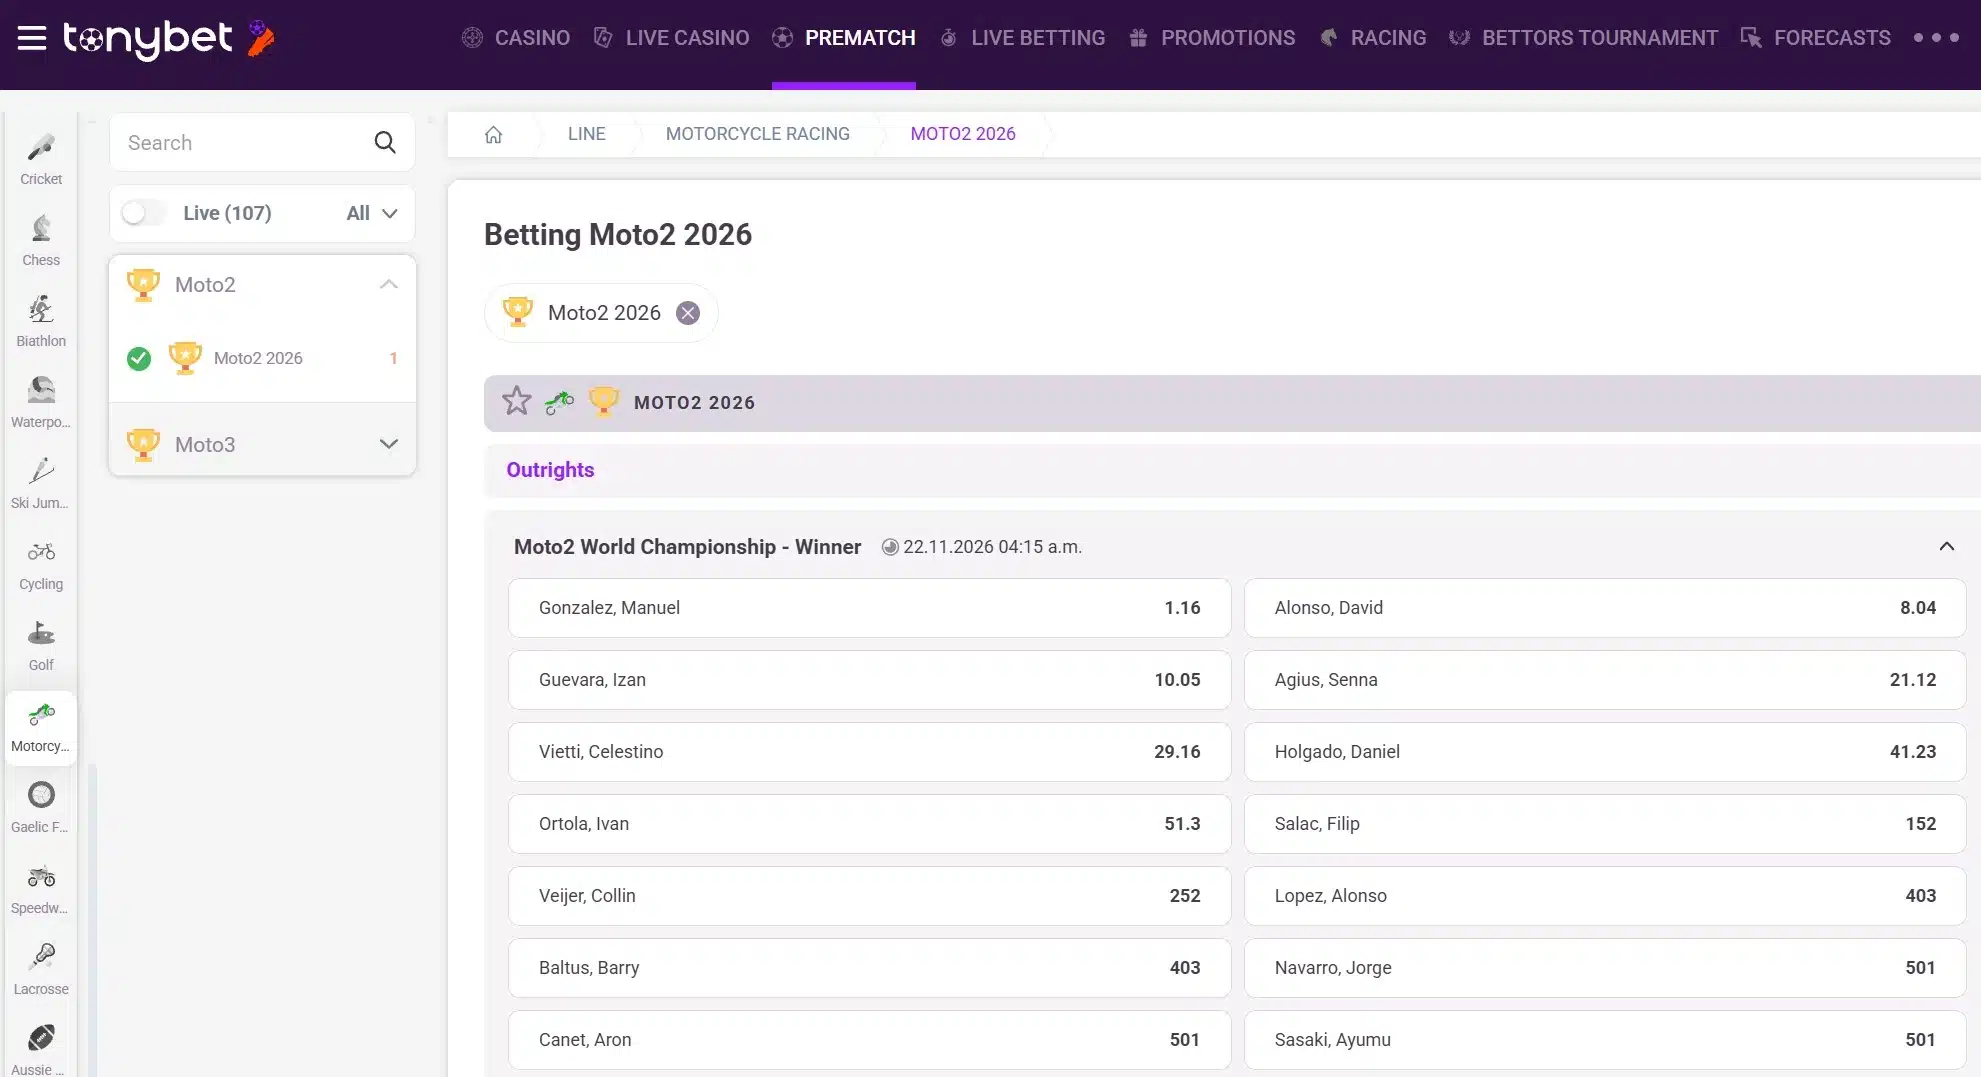Toggle the Live (107) switch
The image size is (1981, 1077).
[144, 213]
